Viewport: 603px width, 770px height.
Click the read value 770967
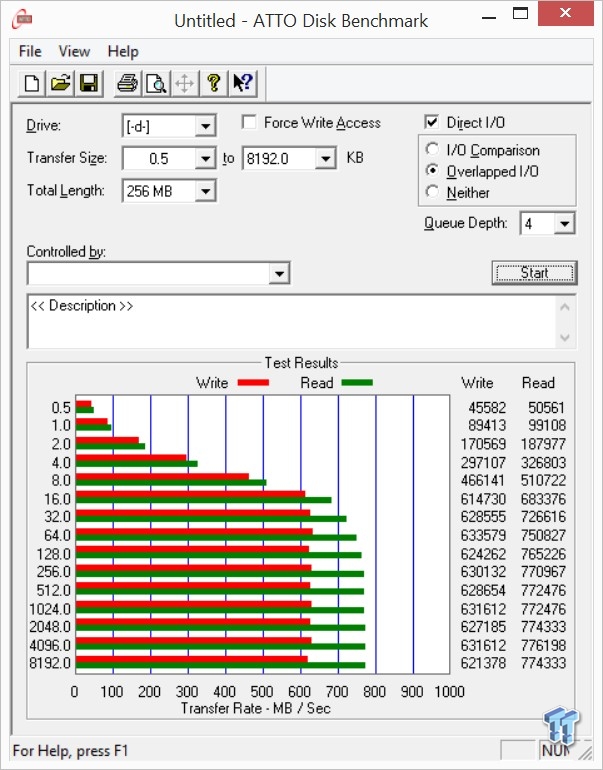click(543, 572)
